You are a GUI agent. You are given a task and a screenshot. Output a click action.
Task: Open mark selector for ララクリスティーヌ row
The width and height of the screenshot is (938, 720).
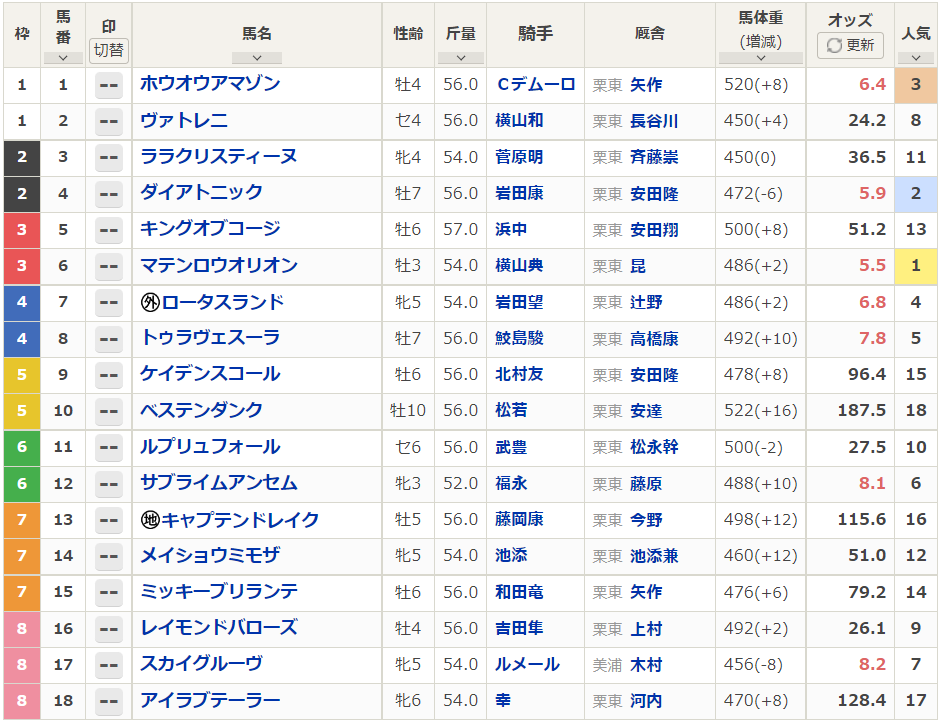coord(109,158)
